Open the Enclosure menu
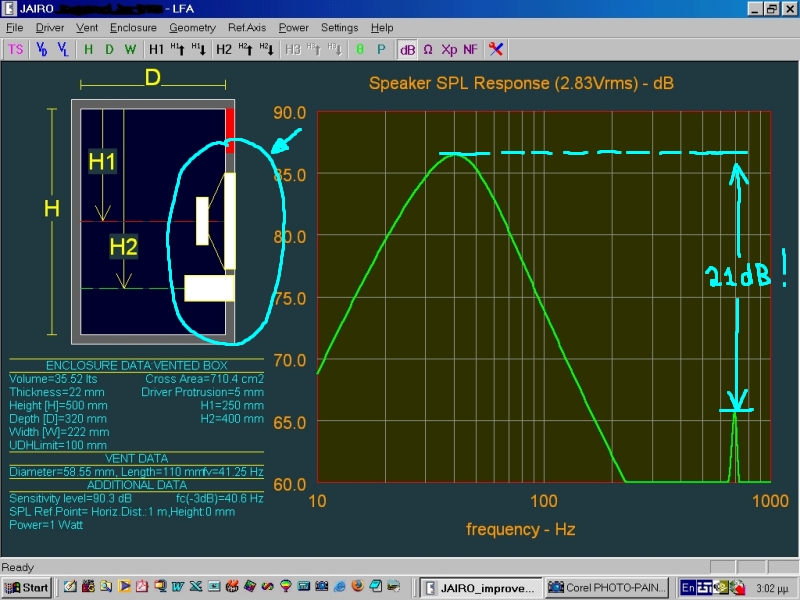This screenshot has width=800, height=600. pyautogui.click(x=133, y=28)
